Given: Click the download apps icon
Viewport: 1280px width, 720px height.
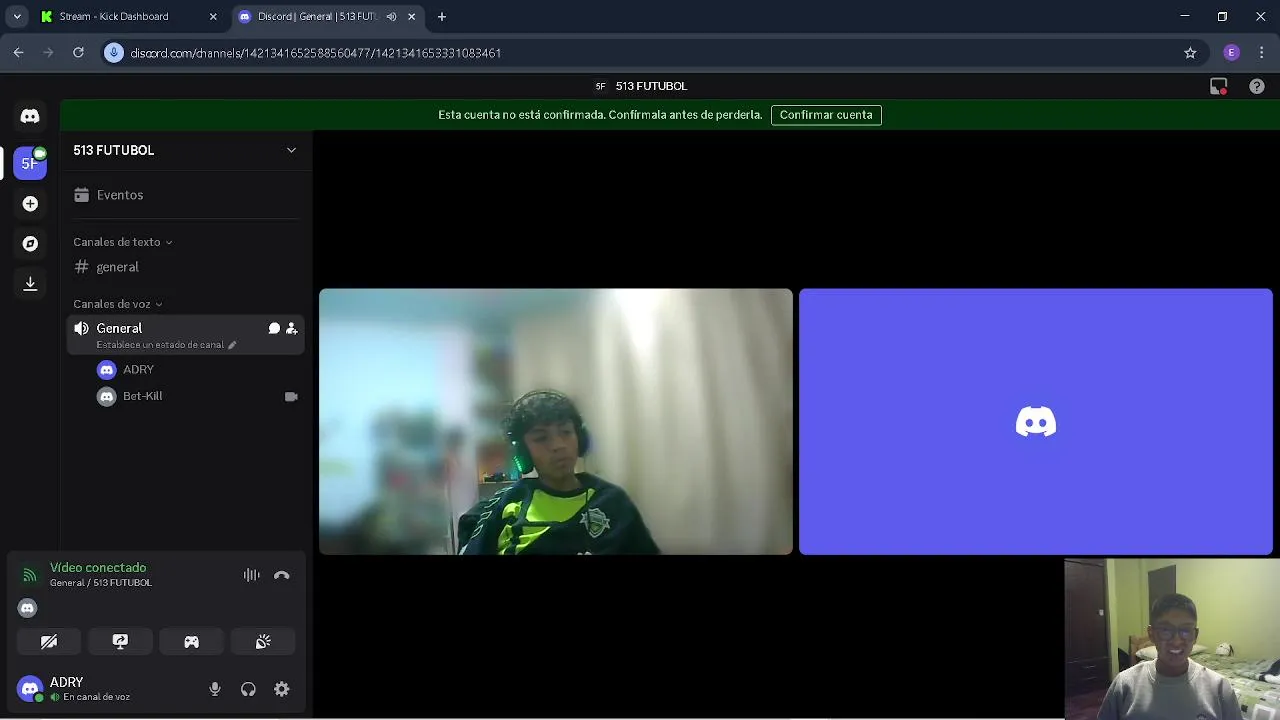Looking at the screenshot, I should [x=30, y=284].
